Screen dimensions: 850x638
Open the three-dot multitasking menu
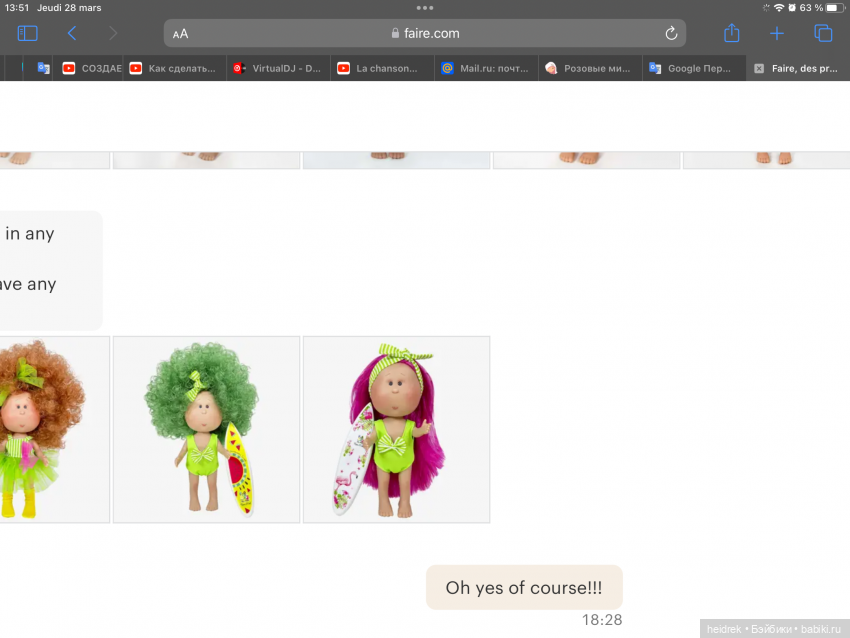tap(425, 8)
